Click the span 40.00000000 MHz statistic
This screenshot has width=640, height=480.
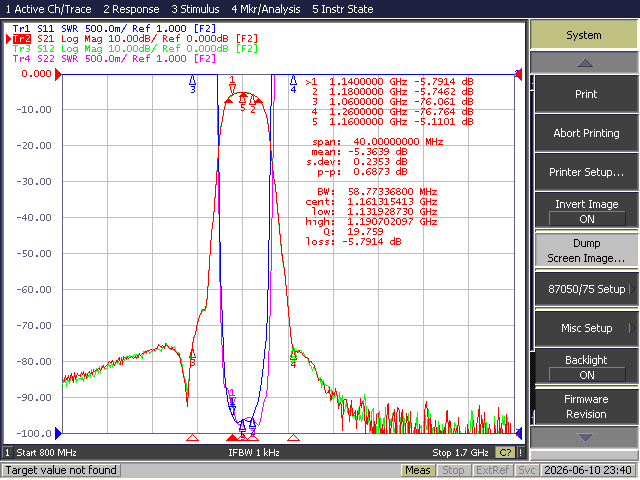(378, 142)
